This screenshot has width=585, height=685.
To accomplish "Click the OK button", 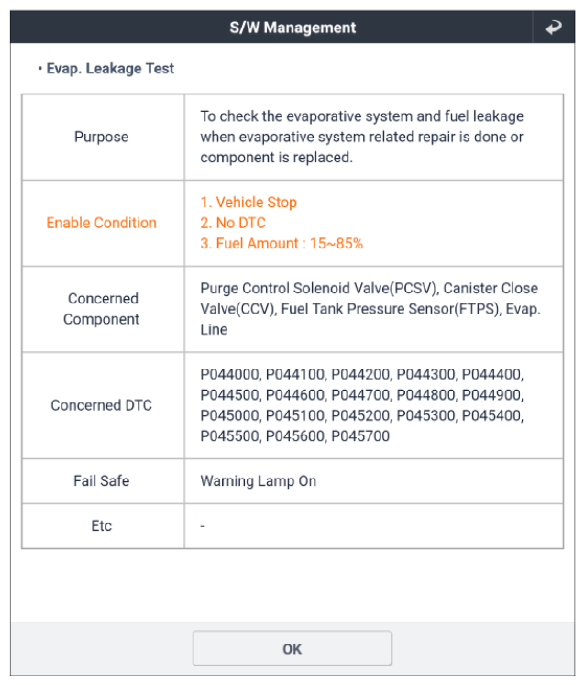I will pyautogui.click(x=292, y=648).
